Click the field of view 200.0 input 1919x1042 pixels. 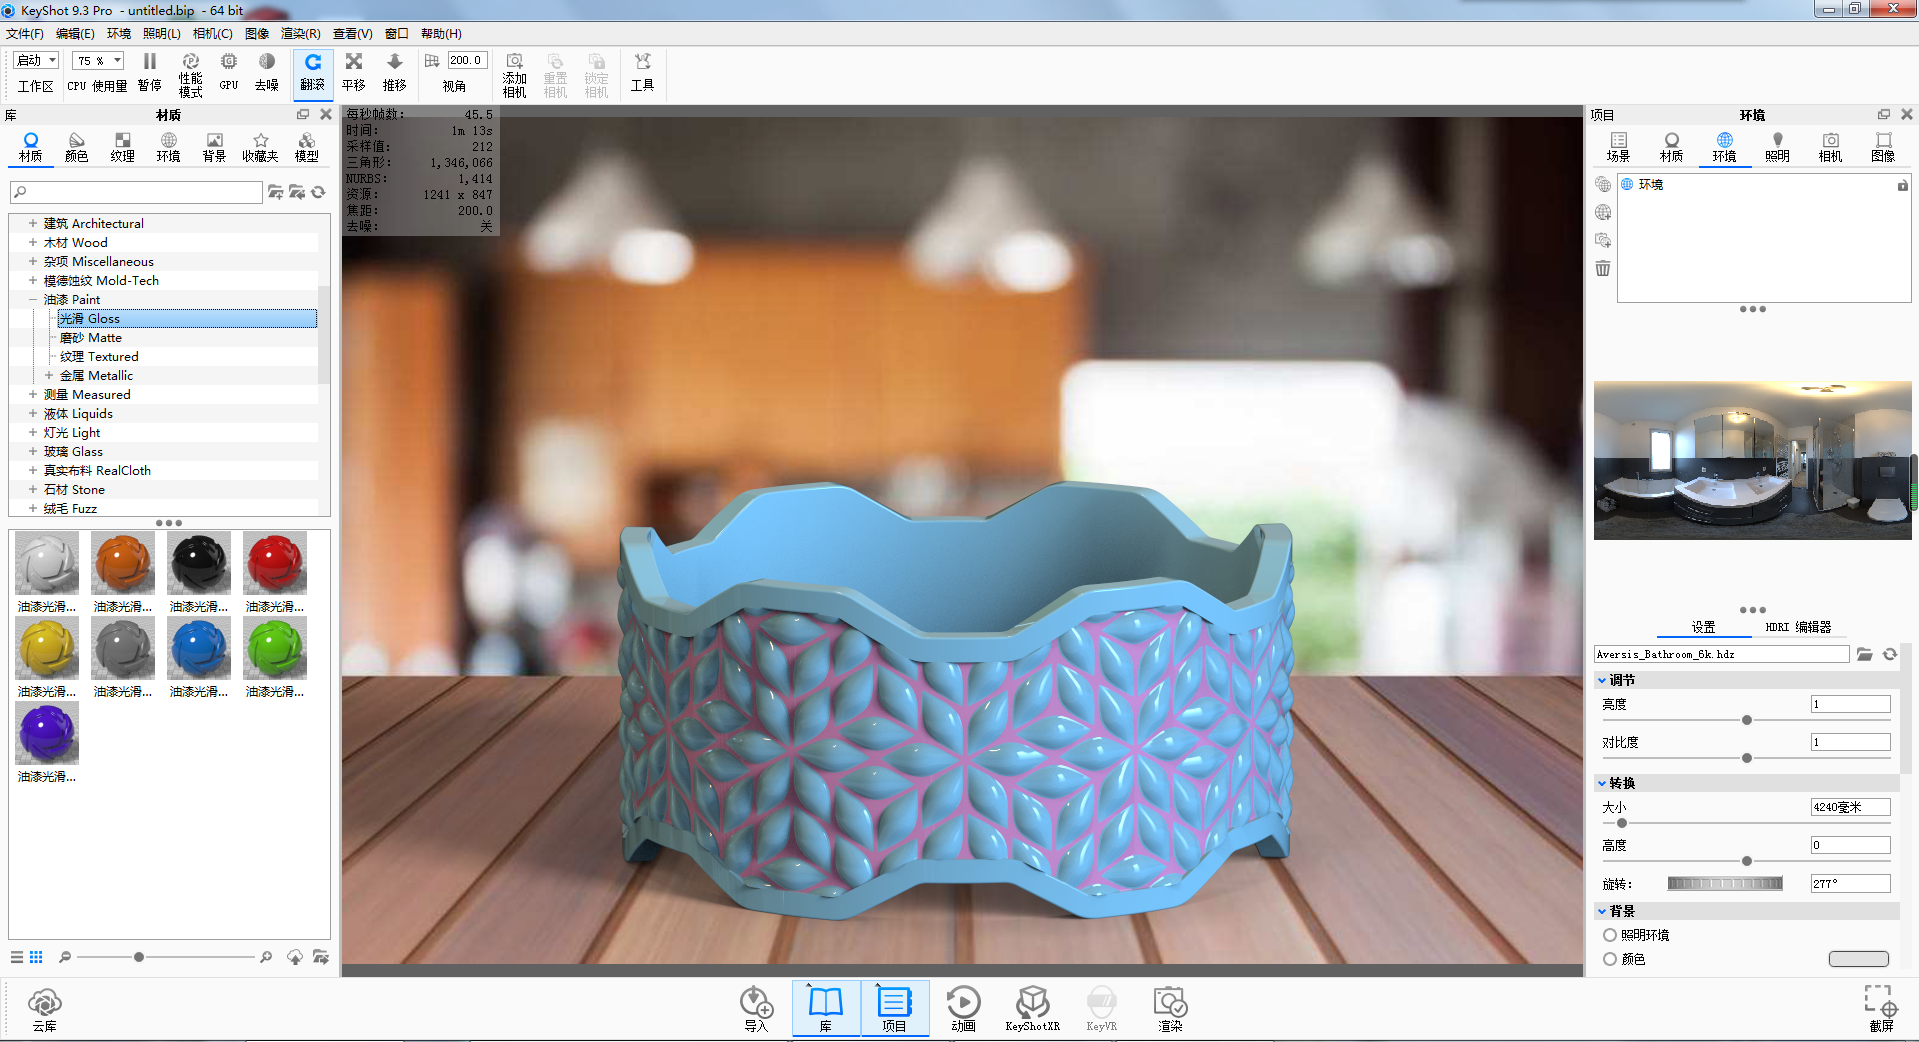pos(467,61)
